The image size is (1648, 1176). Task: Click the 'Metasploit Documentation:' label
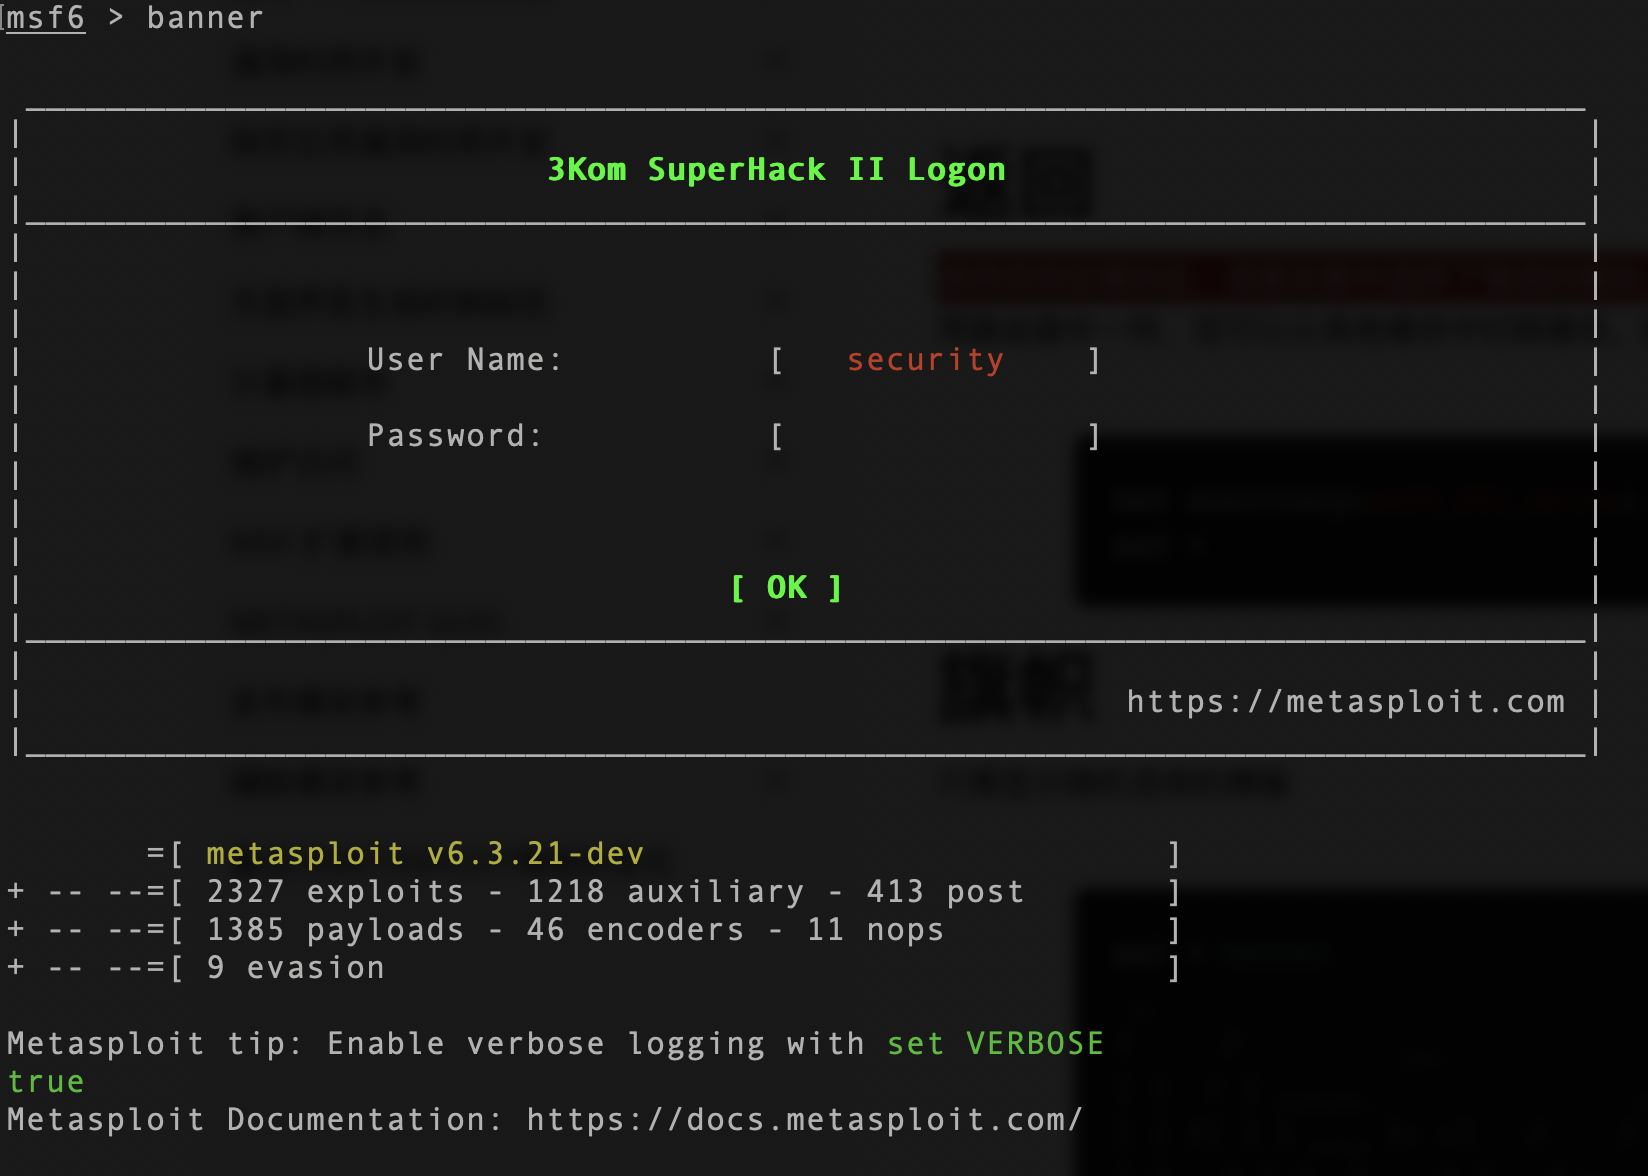tap(255, 1120)
